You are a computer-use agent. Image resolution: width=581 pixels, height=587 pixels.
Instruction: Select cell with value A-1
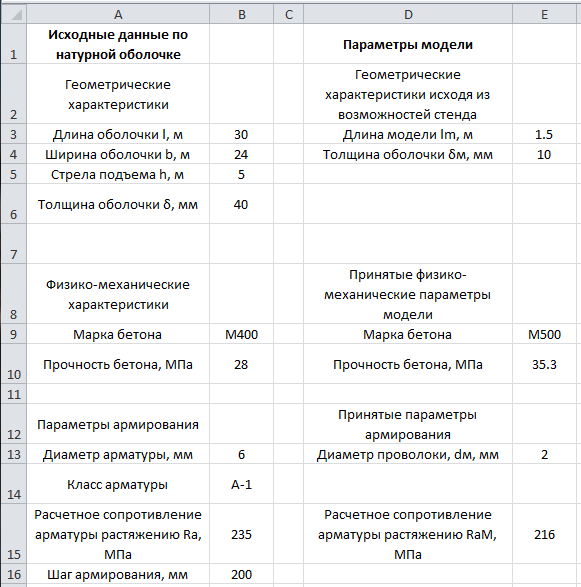coord(241,484)
